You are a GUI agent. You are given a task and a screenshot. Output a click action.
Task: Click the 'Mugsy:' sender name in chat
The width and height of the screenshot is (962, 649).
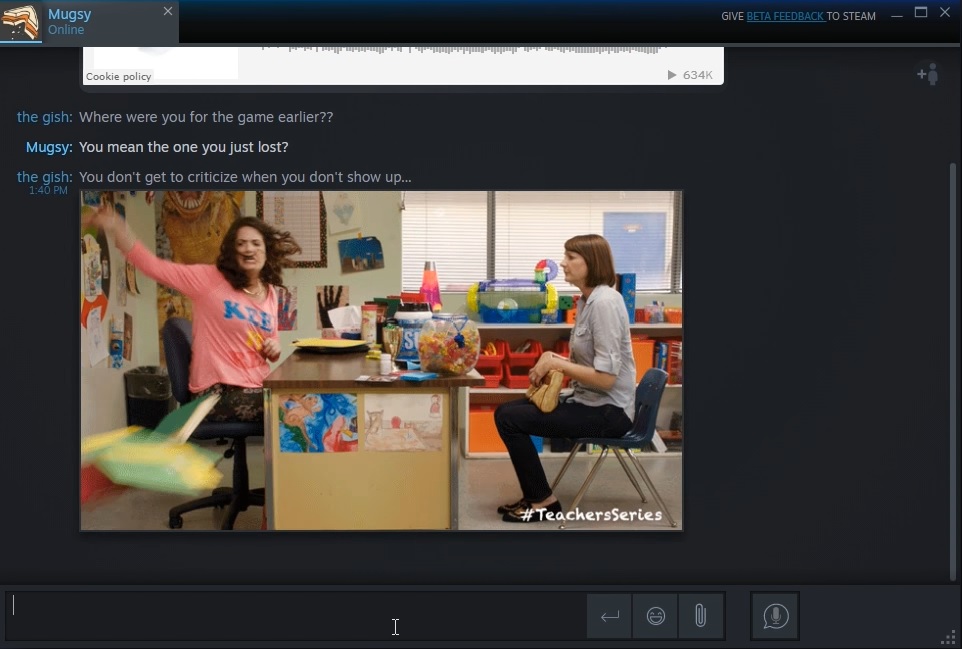[x=49, y=147]
